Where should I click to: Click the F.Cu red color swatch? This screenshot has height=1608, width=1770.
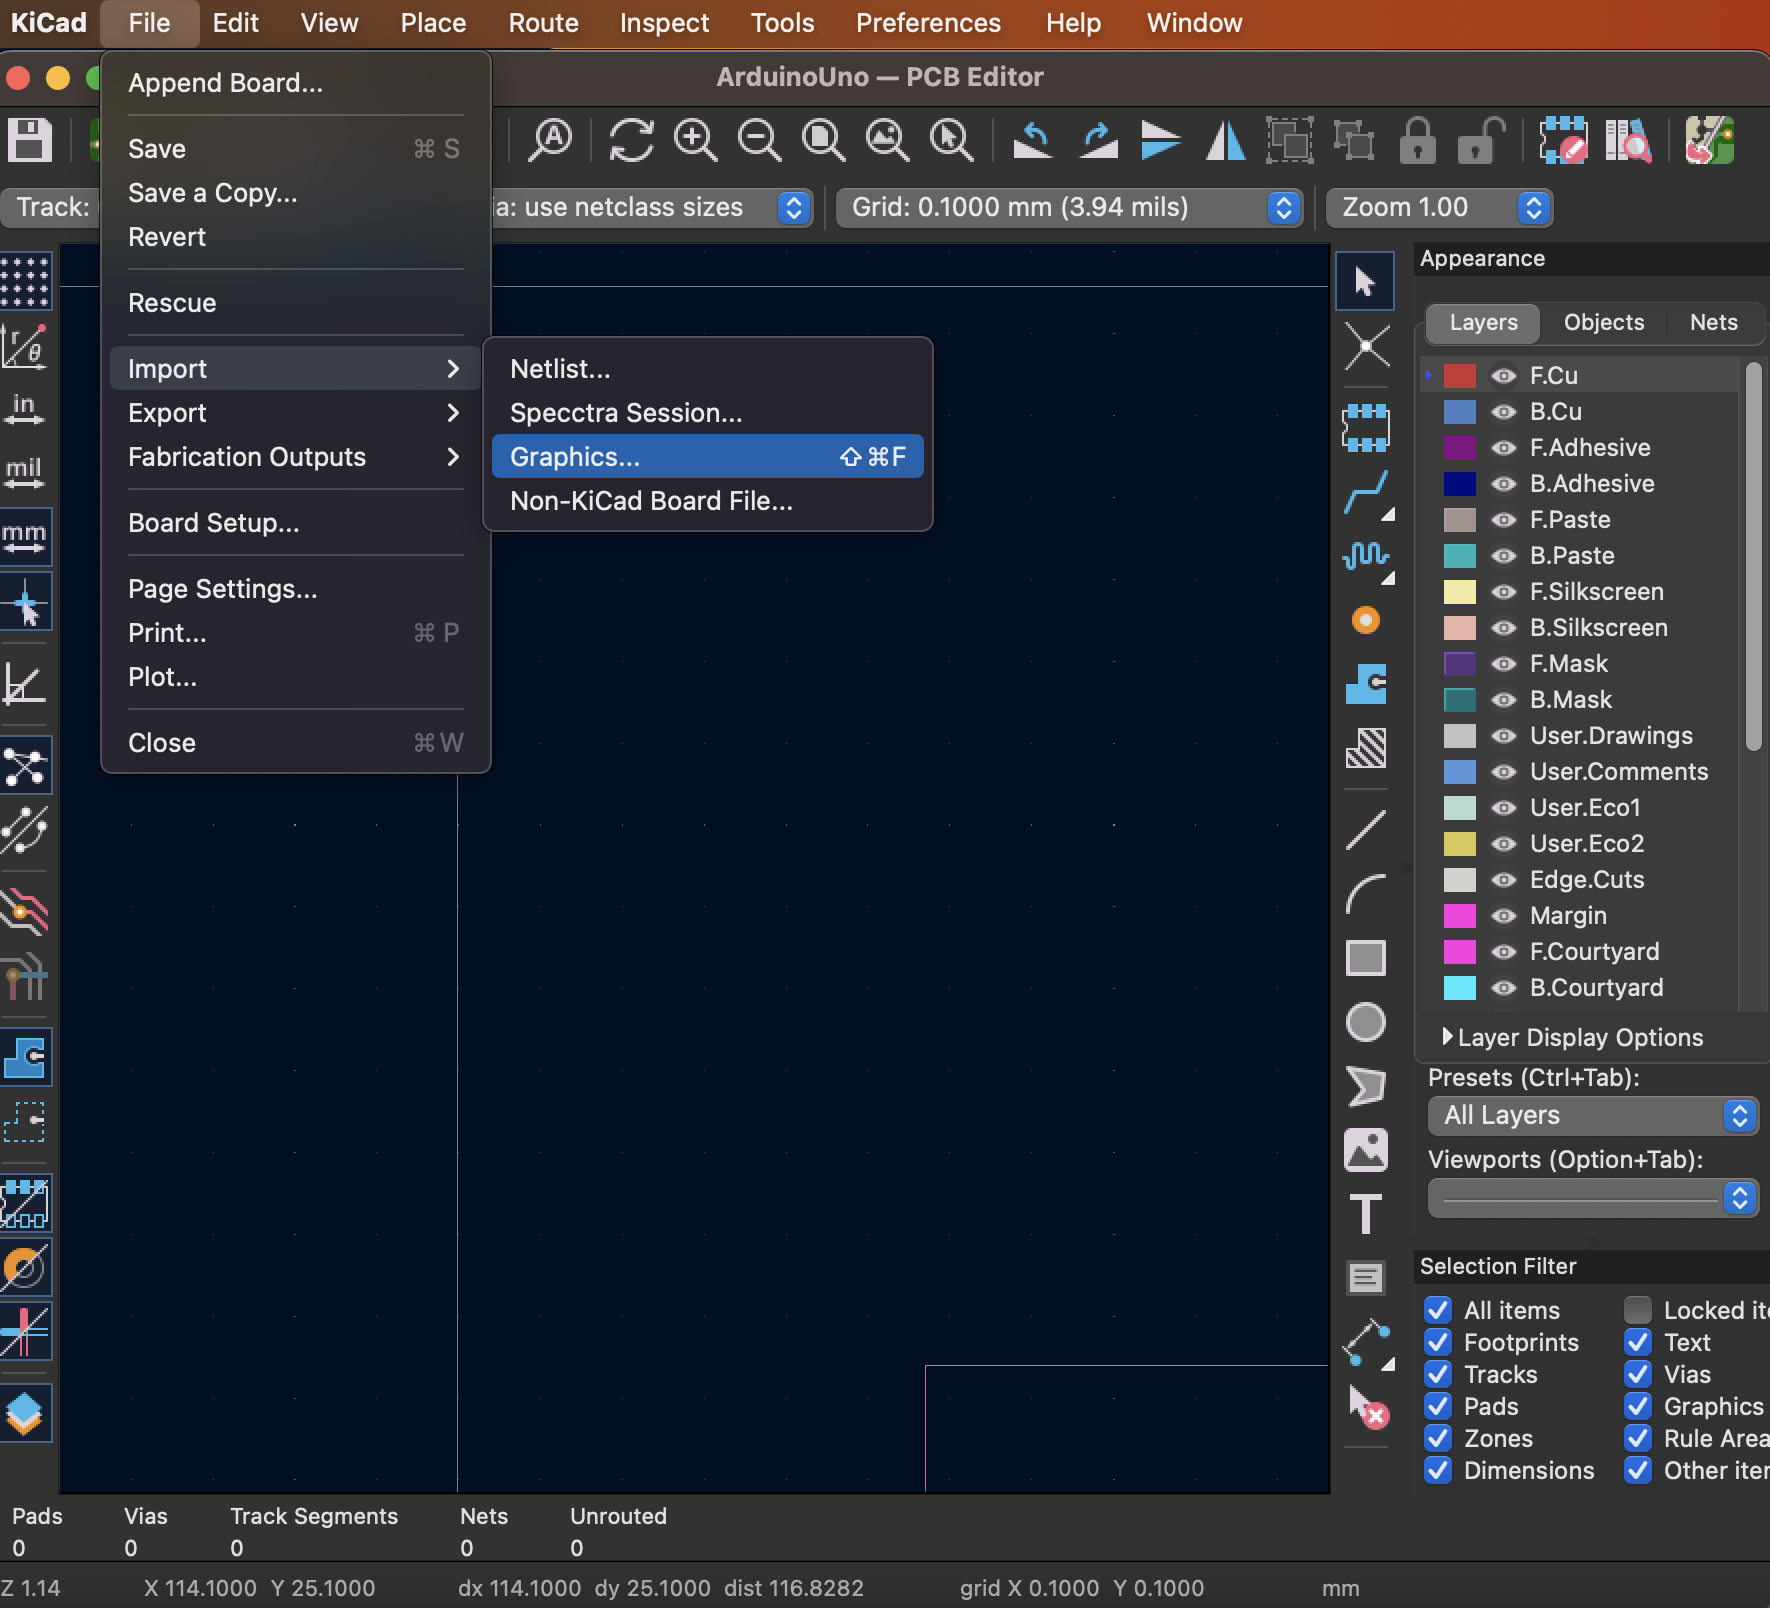point(1459,376)
